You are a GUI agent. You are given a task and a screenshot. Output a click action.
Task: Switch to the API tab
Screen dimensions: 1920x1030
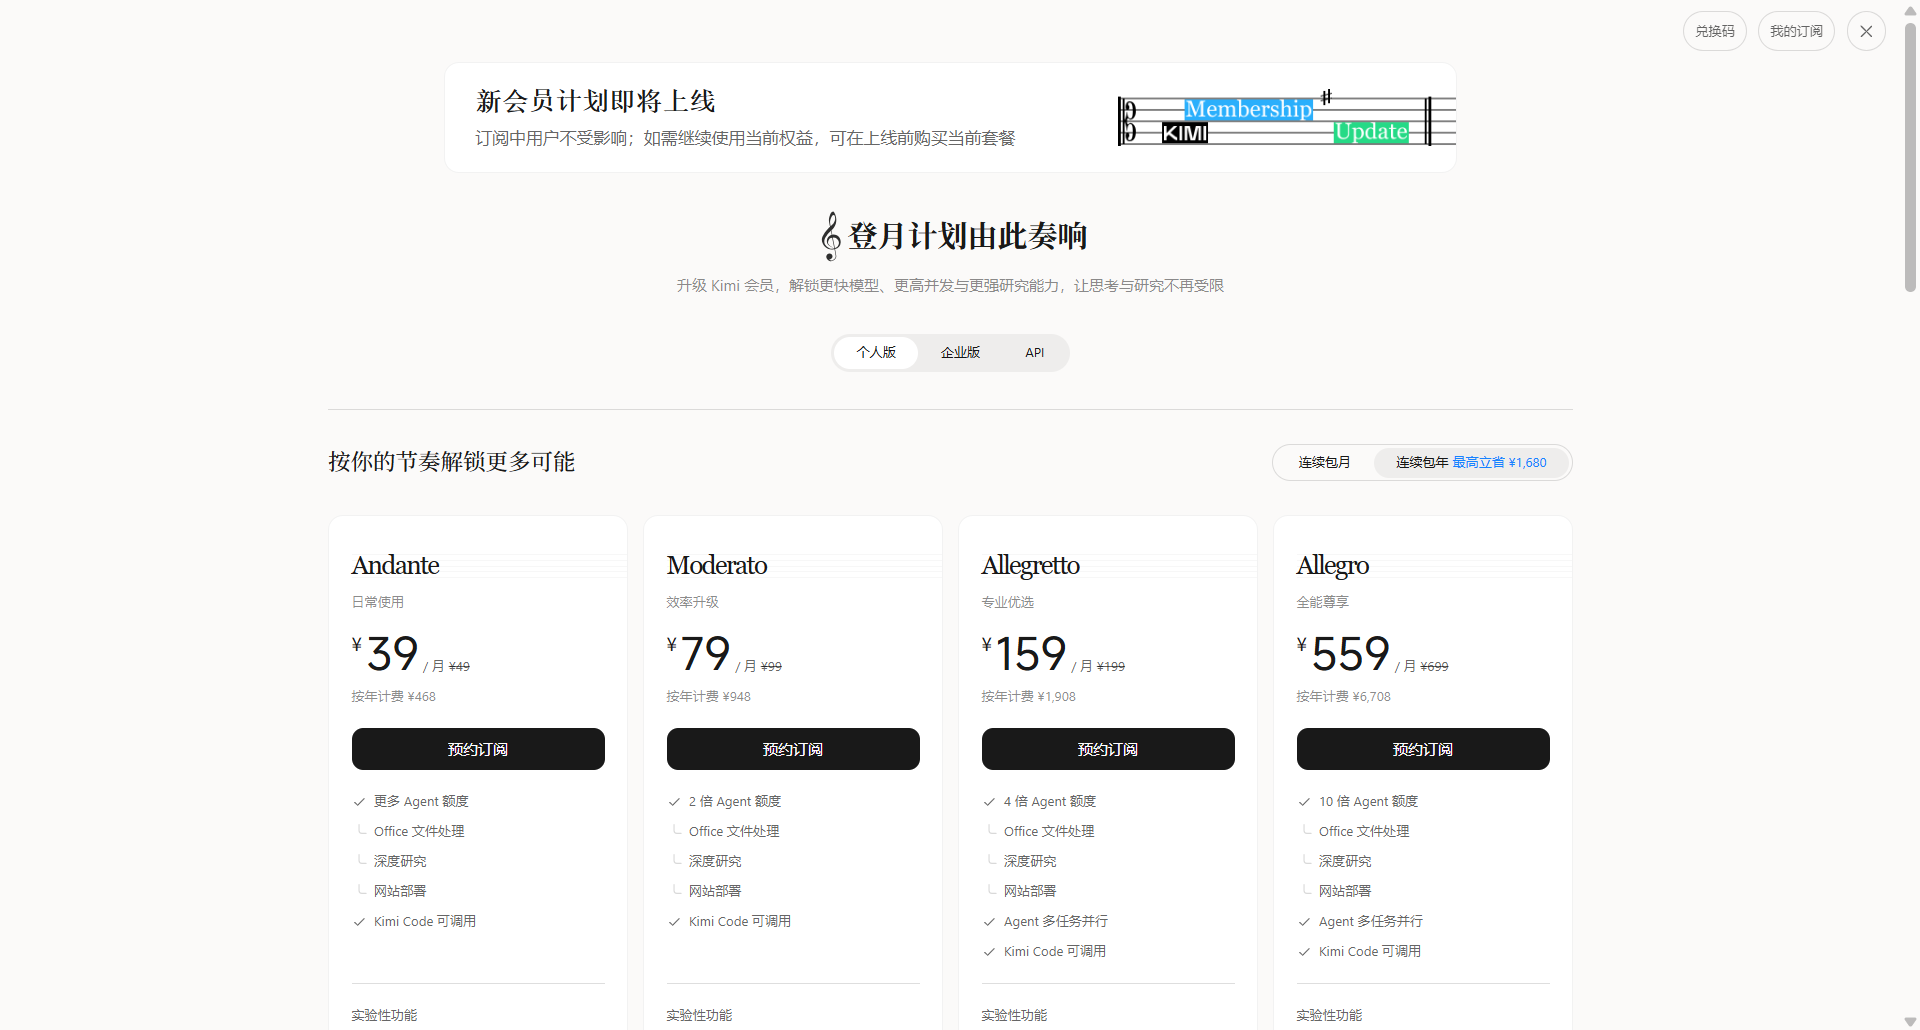pyautogui.click(x=1034, y=352)
